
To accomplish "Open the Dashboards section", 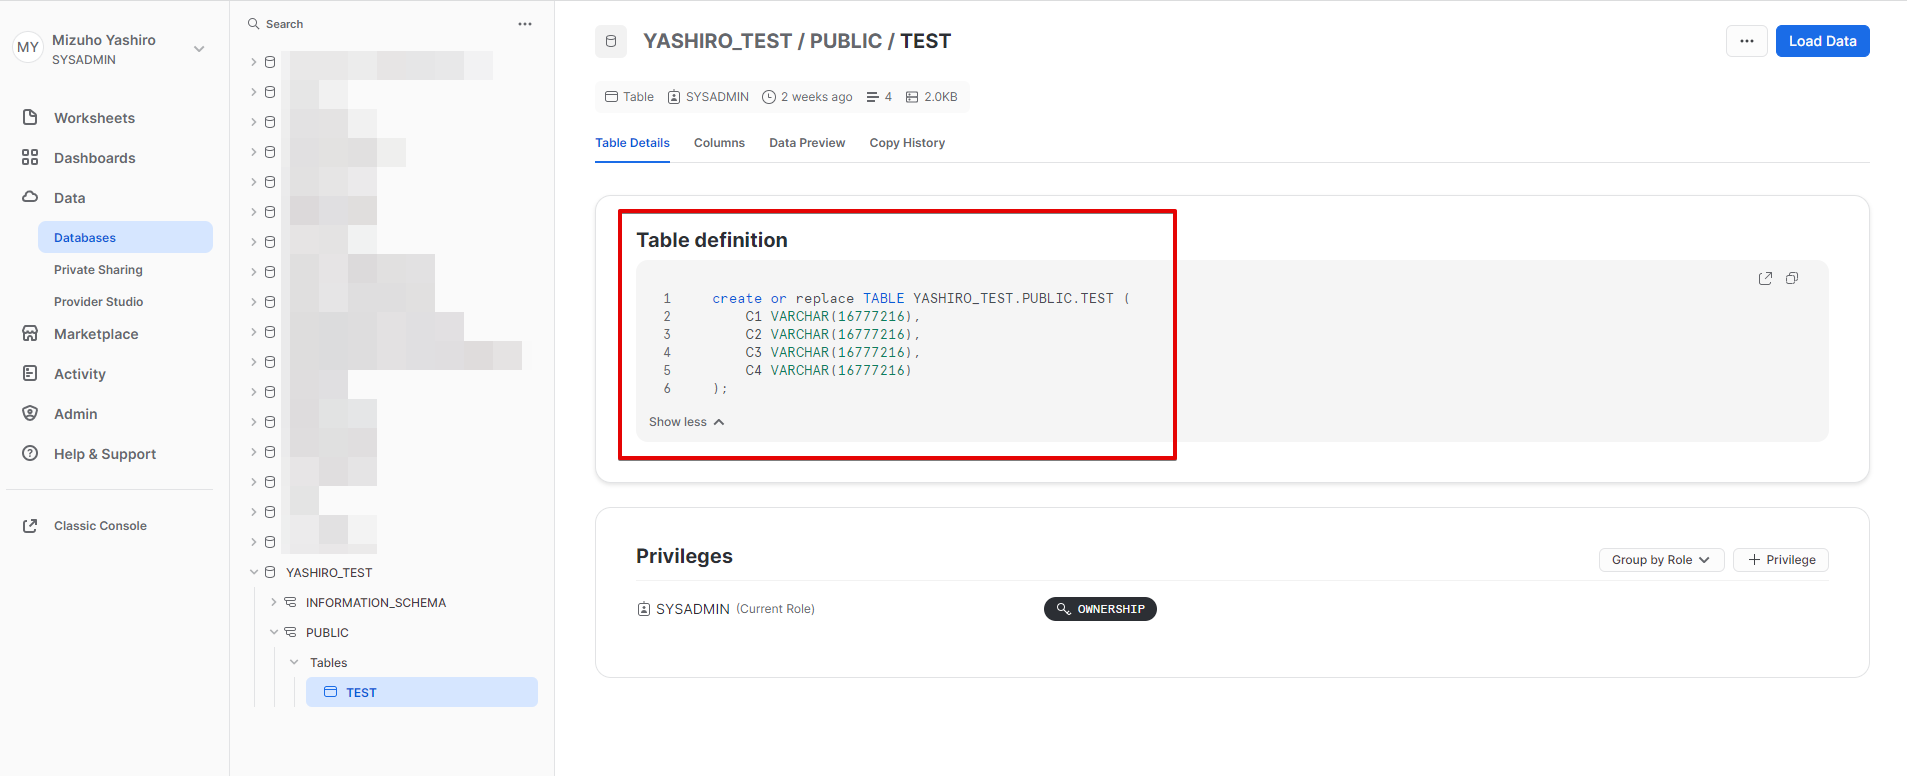I will [x=94, y=158].
